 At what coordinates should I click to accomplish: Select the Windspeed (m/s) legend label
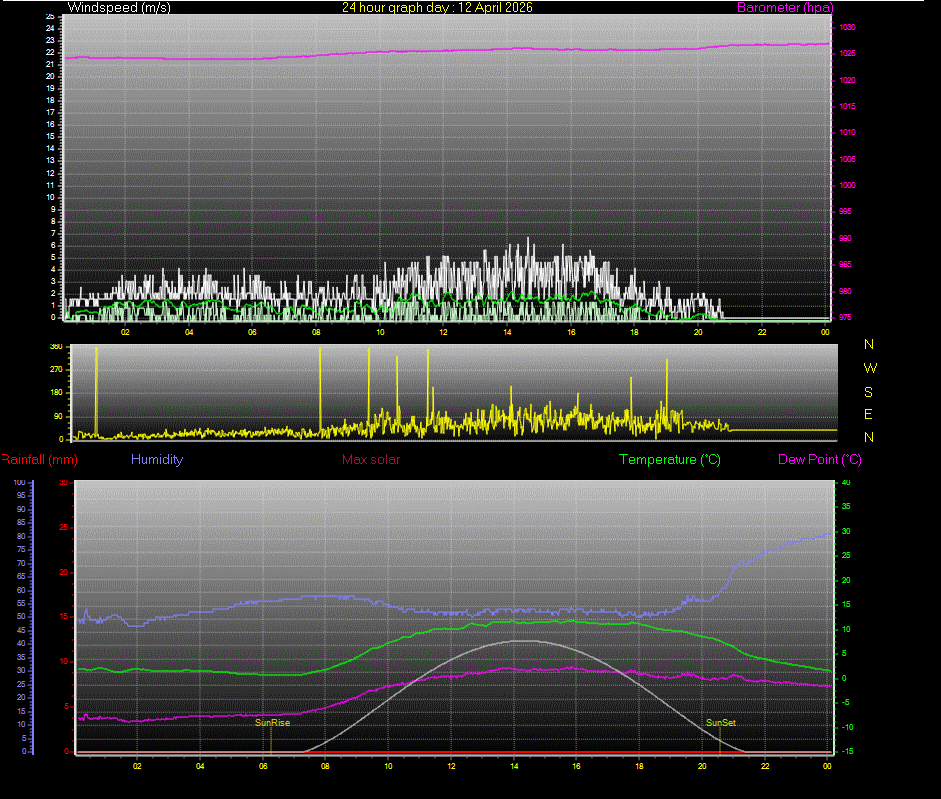(119, 7)
